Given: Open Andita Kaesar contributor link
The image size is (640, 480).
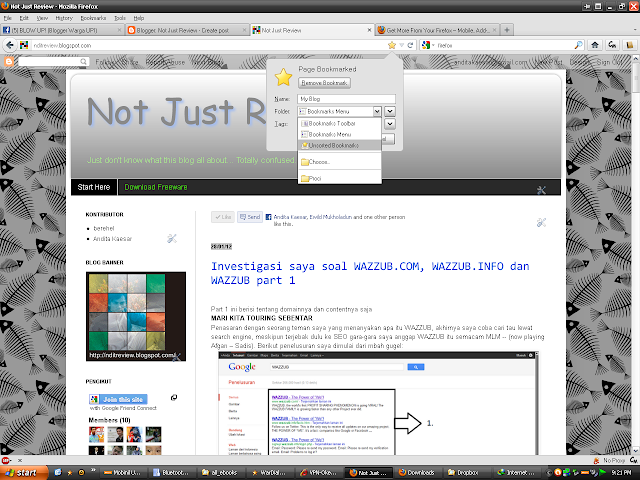Looking at the screenshot, I should tap(112, 238).
